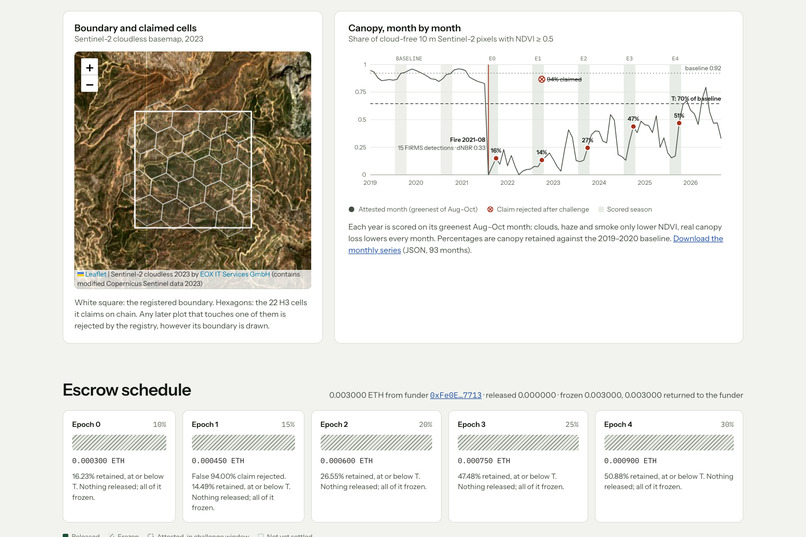806x537 pixels.
Task: Download the monthly series JSON
Action: [536, 244]
